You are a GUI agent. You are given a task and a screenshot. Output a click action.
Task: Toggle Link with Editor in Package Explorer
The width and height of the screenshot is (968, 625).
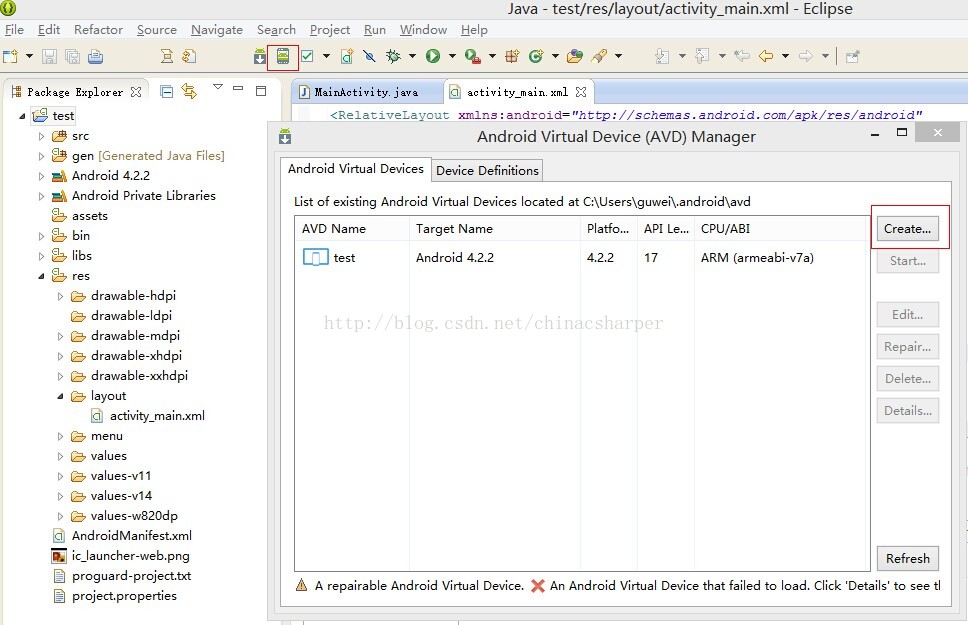click(189, 91)
